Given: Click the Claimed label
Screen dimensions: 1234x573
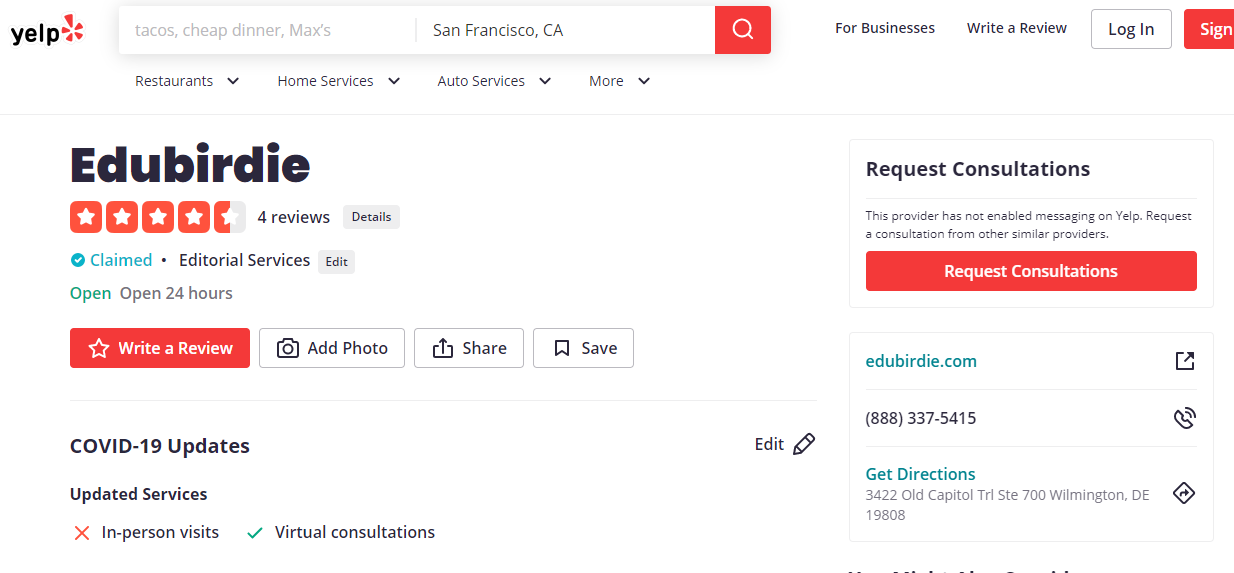Looking at the screenshot, I should pos(121,260).
